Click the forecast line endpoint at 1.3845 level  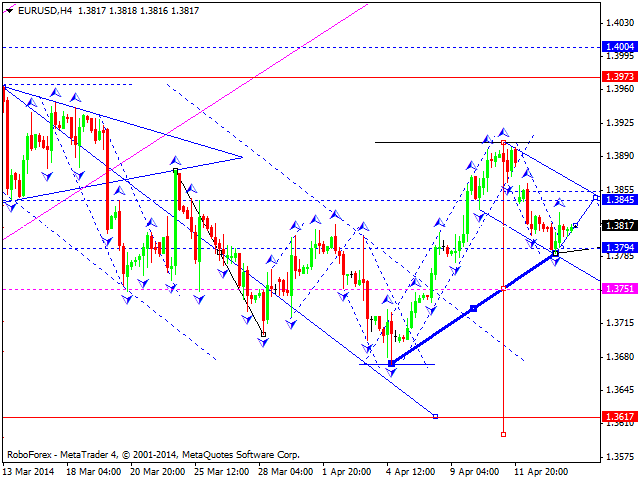point(596,198)
